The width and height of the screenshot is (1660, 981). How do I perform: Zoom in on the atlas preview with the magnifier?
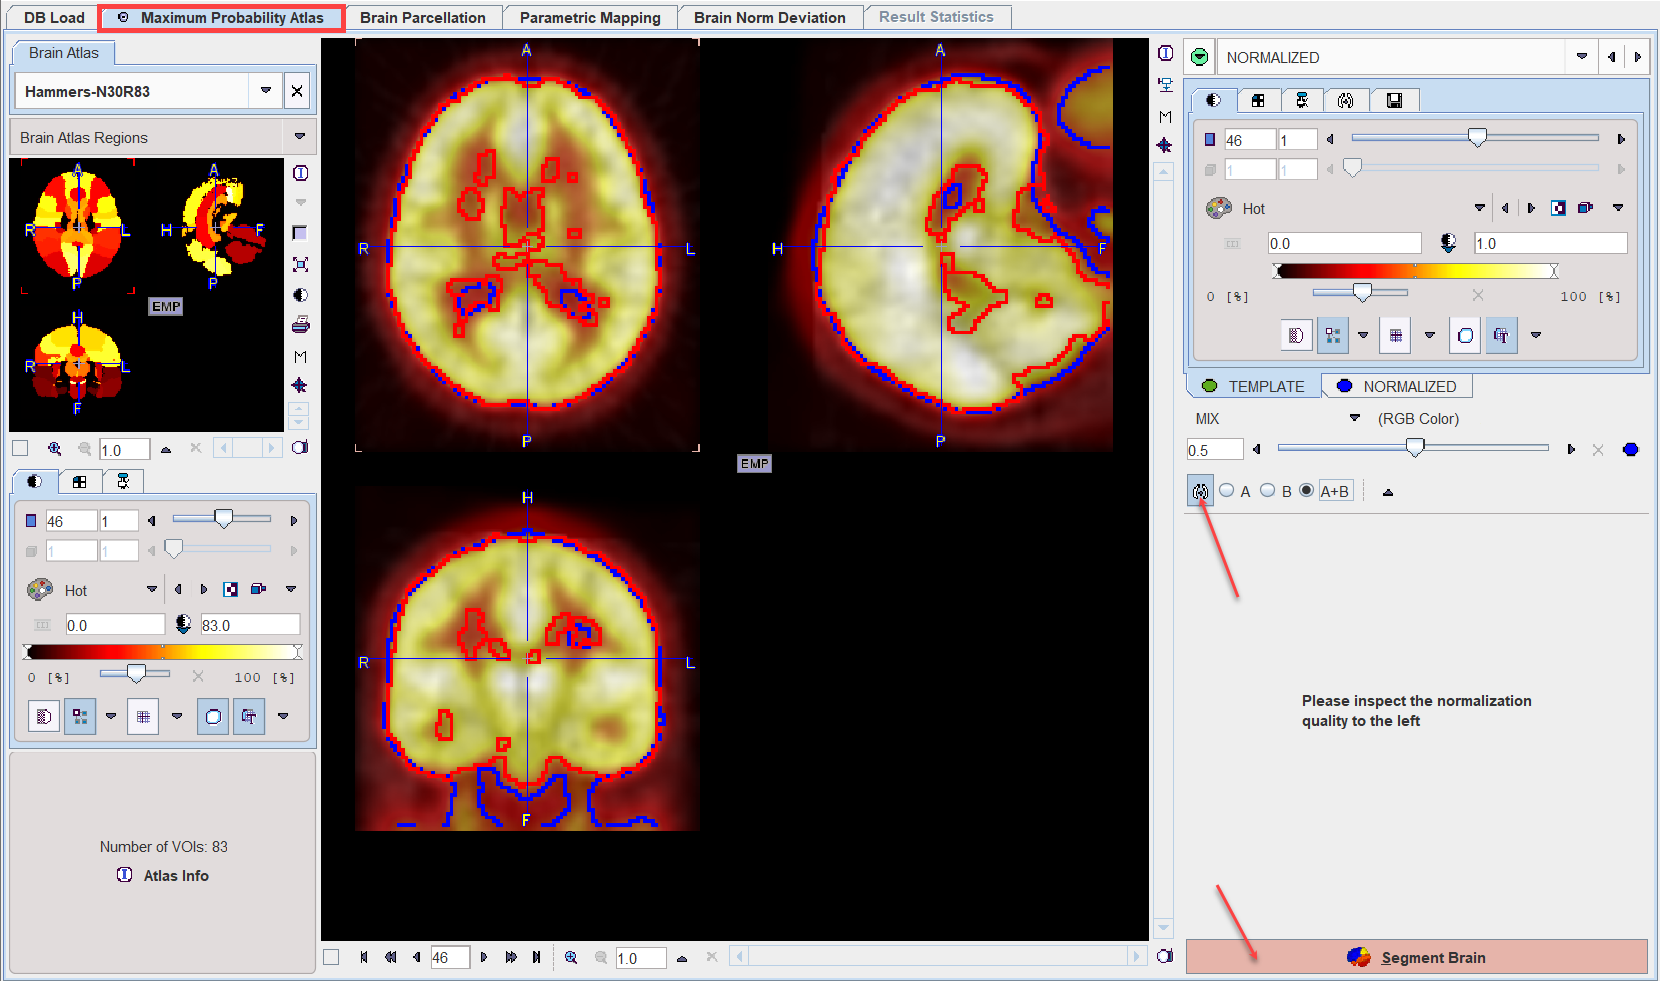point(54,449)
